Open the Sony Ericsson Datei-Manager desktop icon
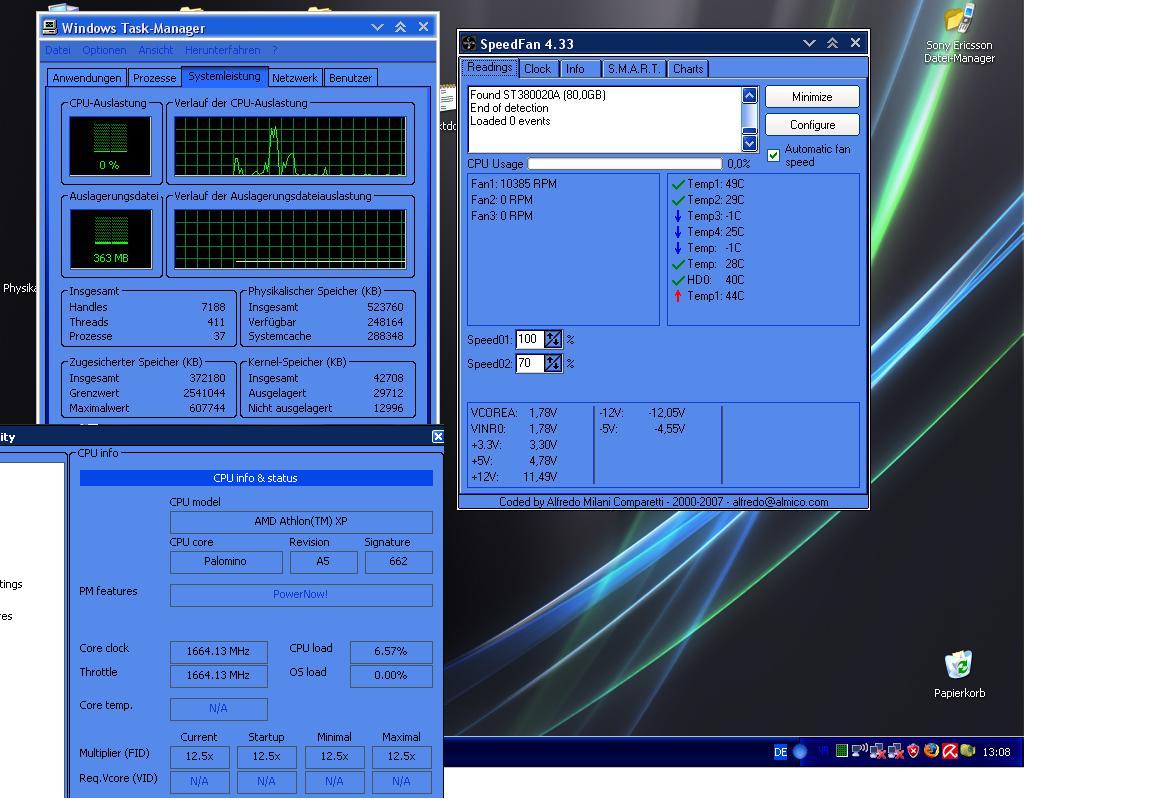 [x=959, y=34]
